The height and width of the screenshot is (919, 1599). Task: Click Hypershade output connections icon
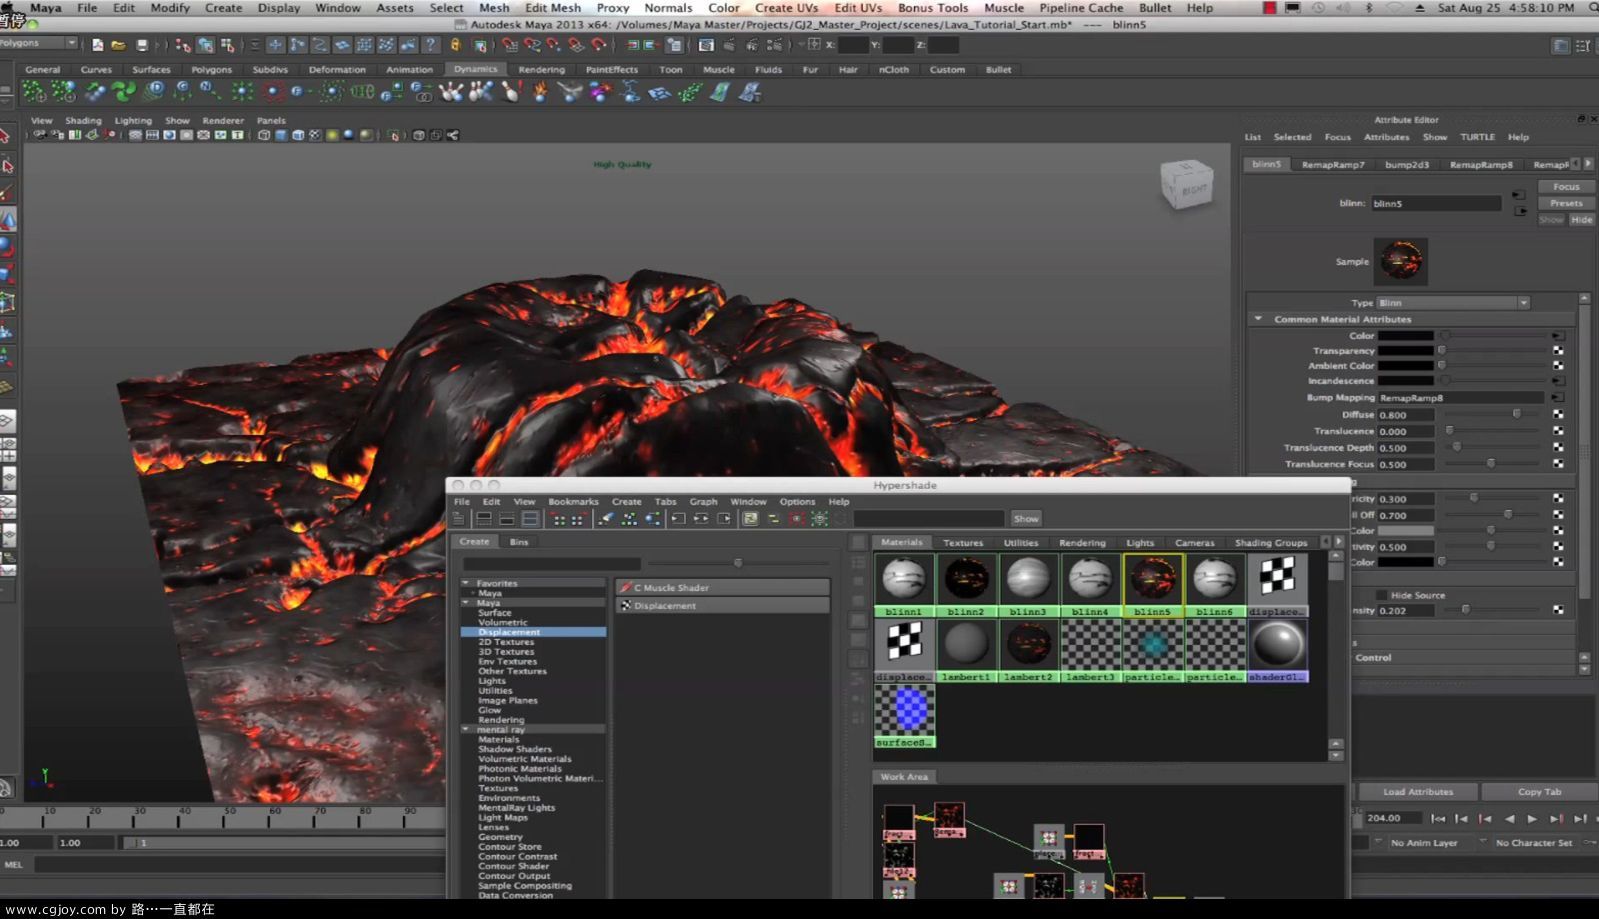tap(724, 519)
